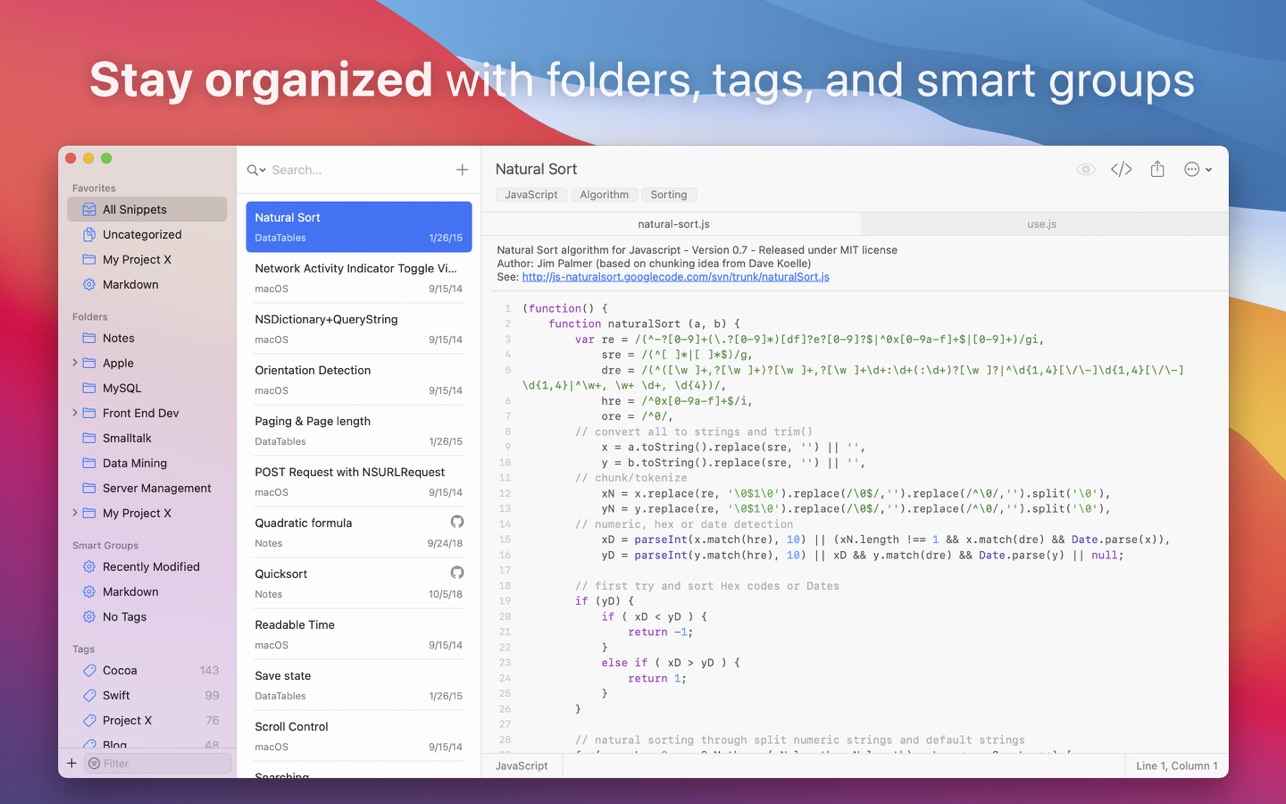Image resolution: width=1286 pixels, height=804 pixels.
Task: Toggle the preview eye icon
Action: (x=1085, y=170)
